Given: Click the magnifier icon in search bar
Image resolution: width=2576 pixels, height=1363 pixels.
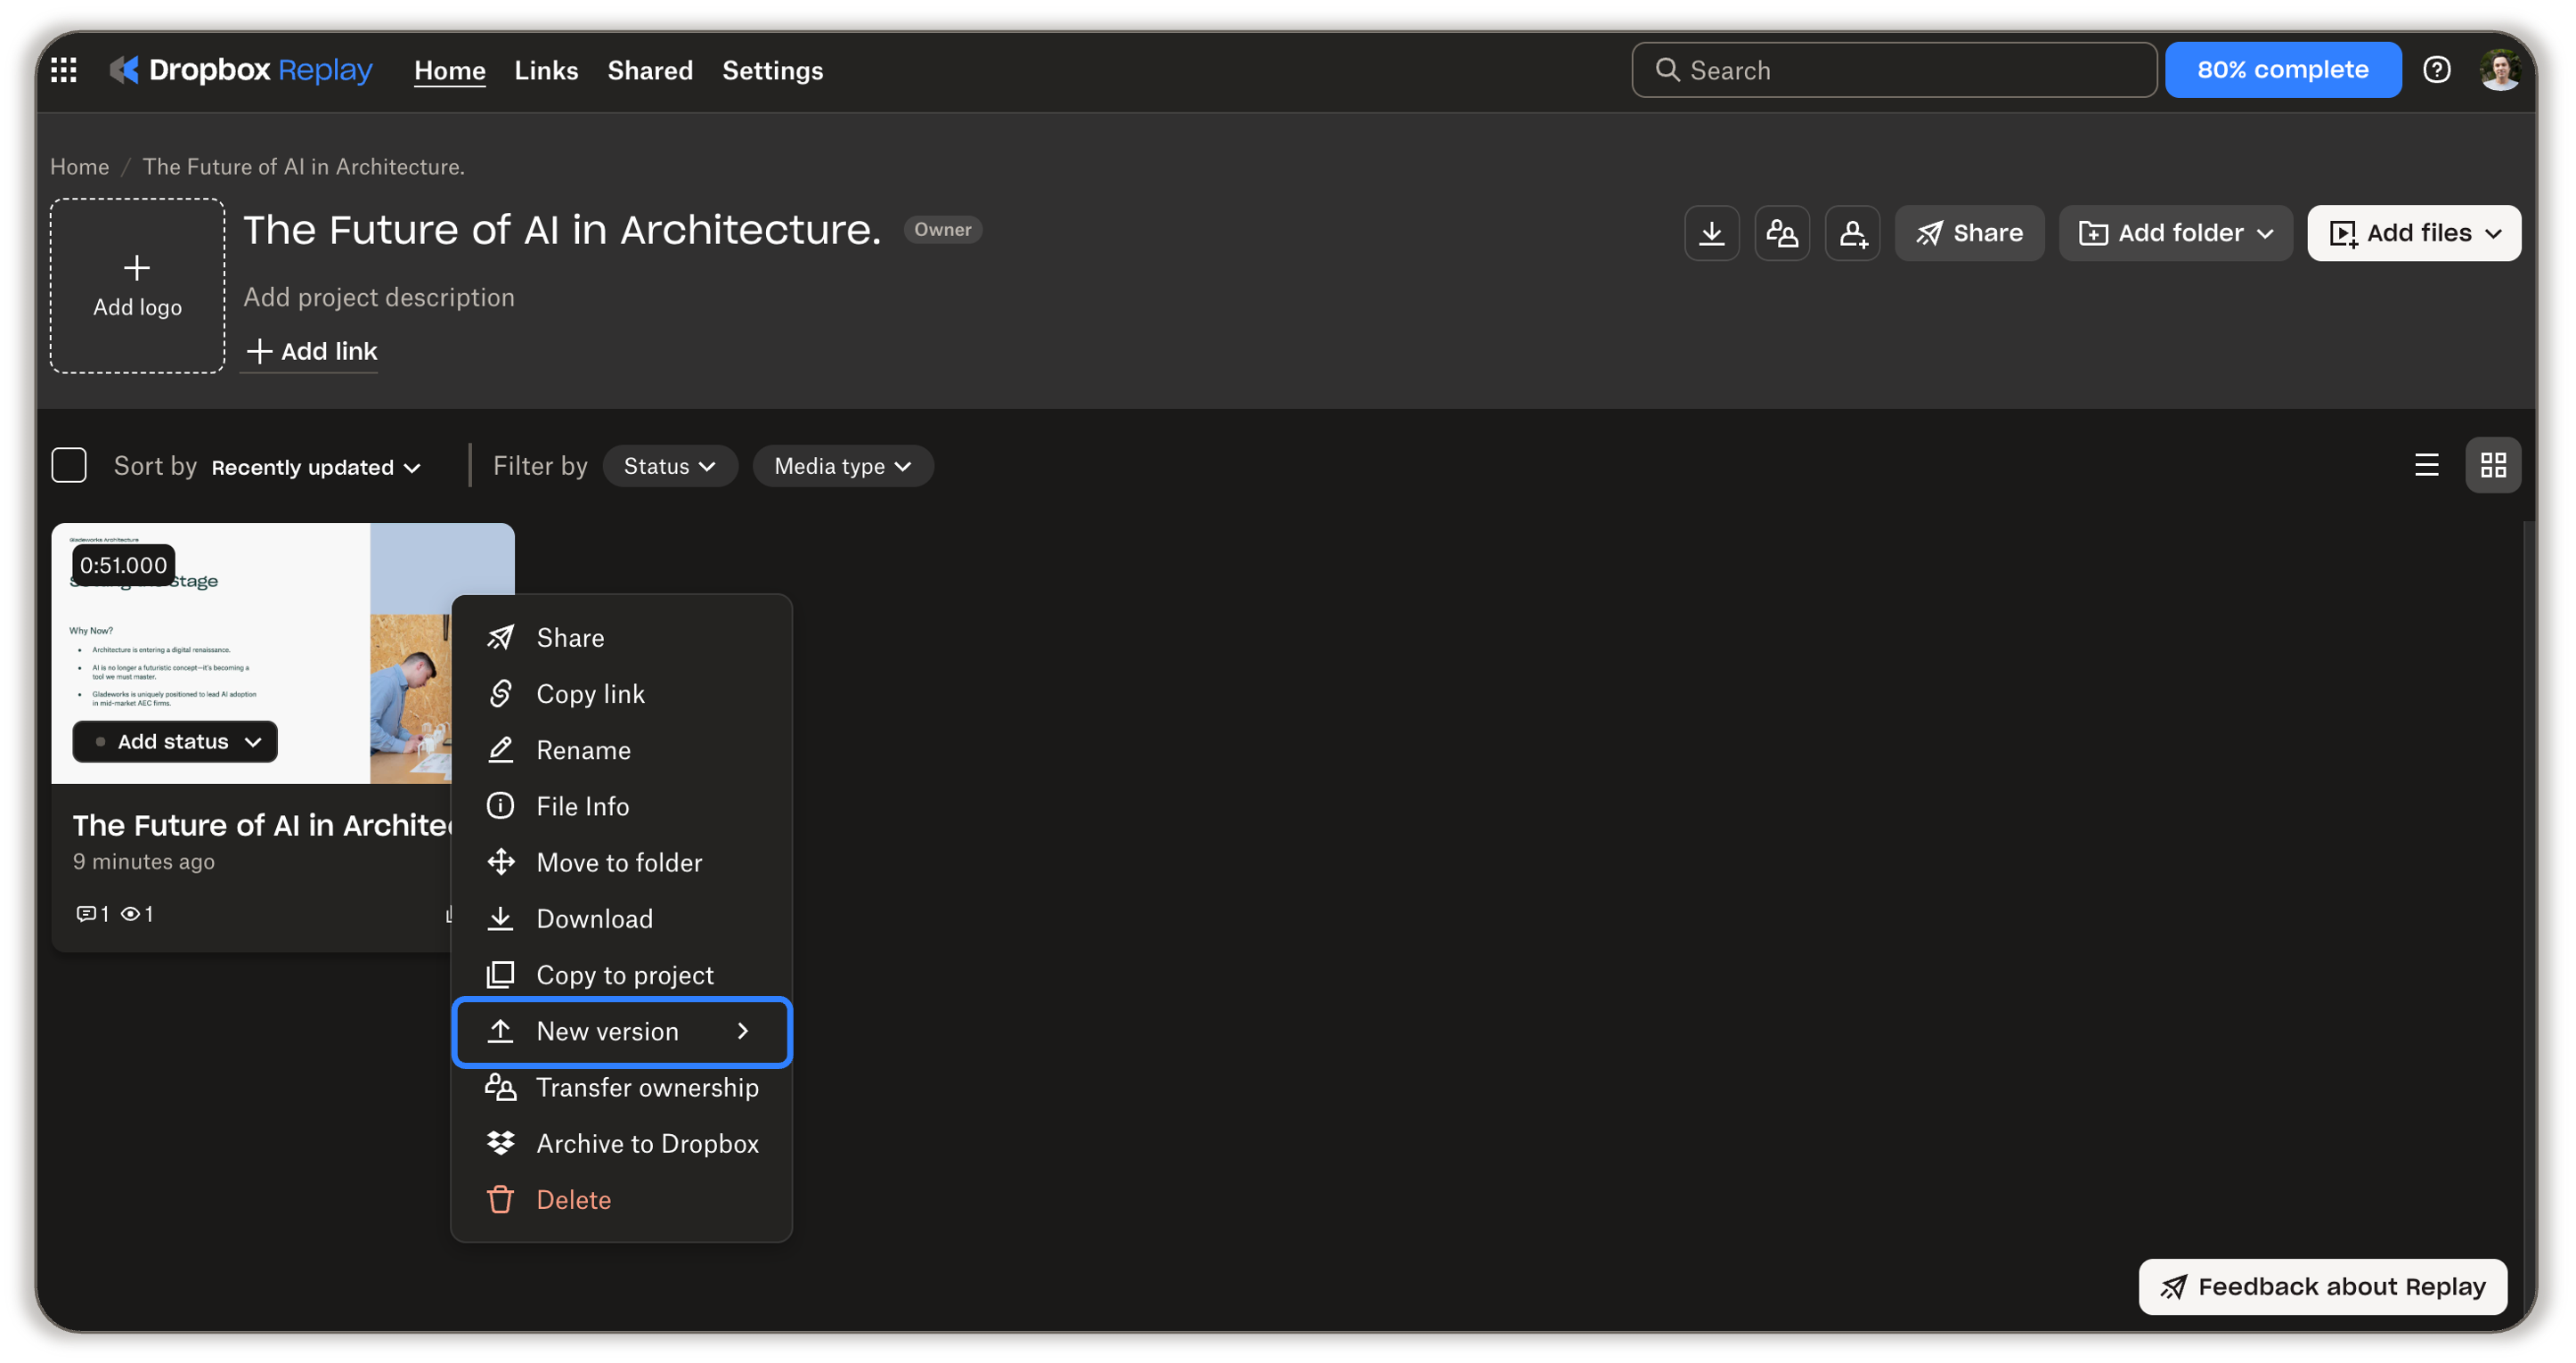Looking at the screenshot, I should tap(1666, 70).
